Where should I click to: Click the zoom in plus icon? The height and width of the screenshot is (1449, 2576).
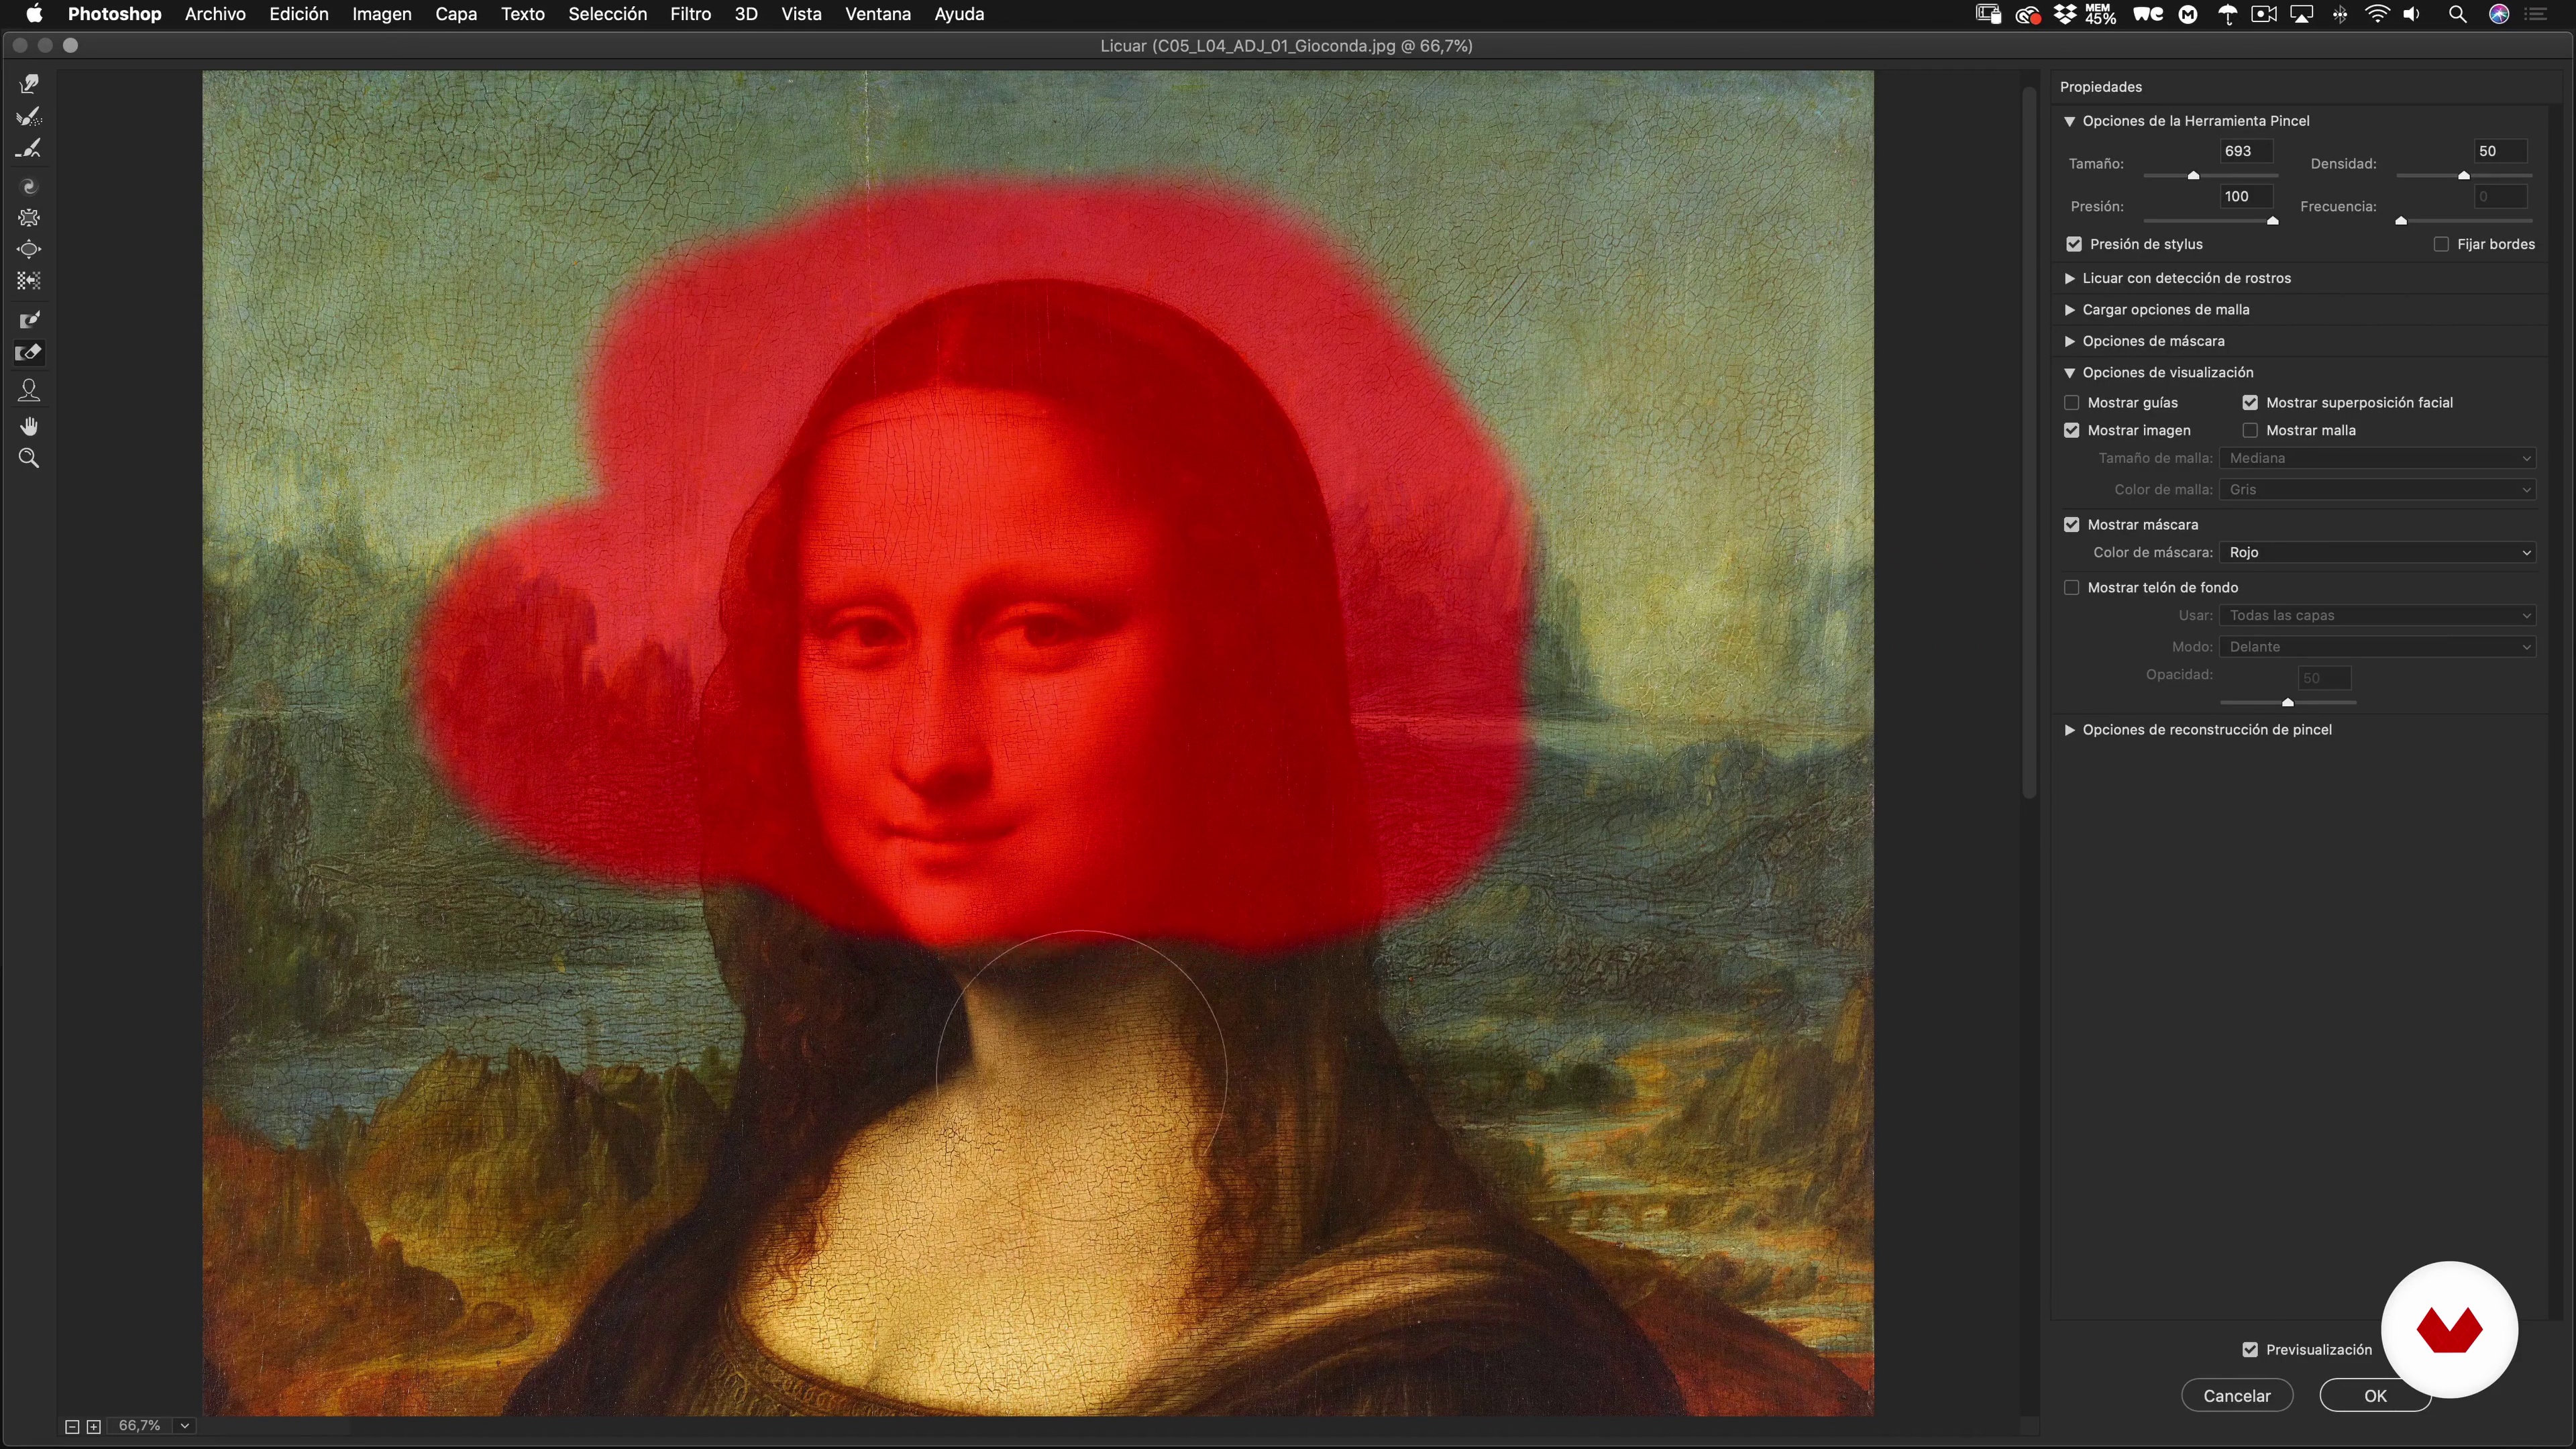point(94,1426)
